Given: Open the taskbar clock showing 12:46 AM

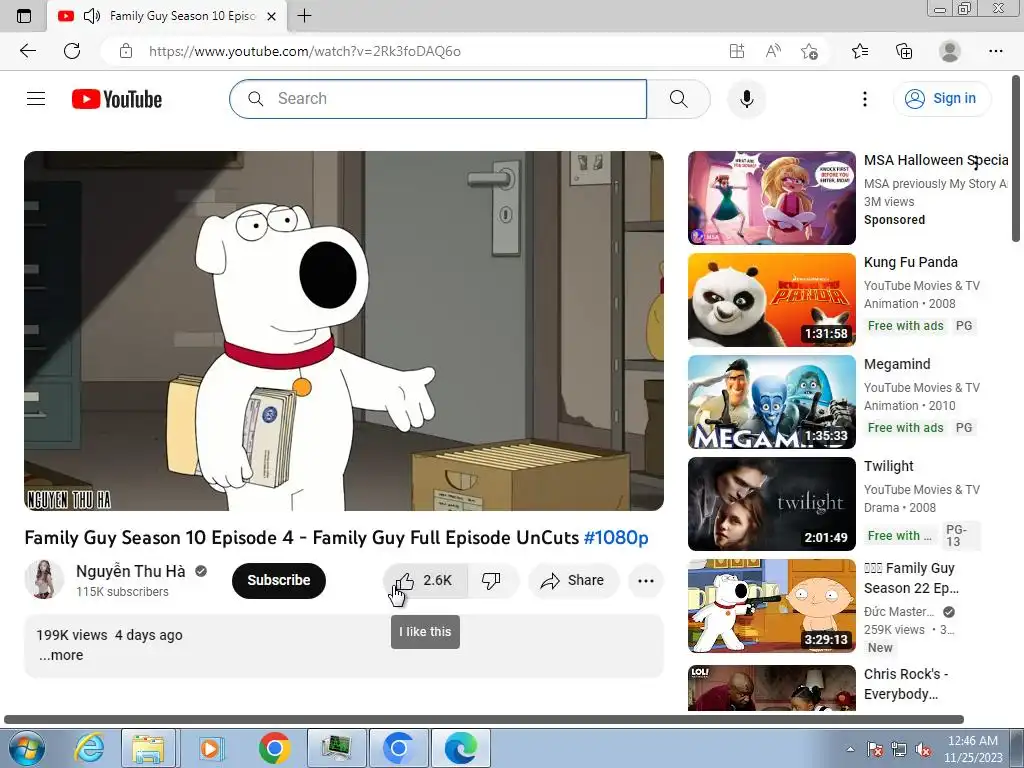Looking at the screenshot, I should (973, 748).
